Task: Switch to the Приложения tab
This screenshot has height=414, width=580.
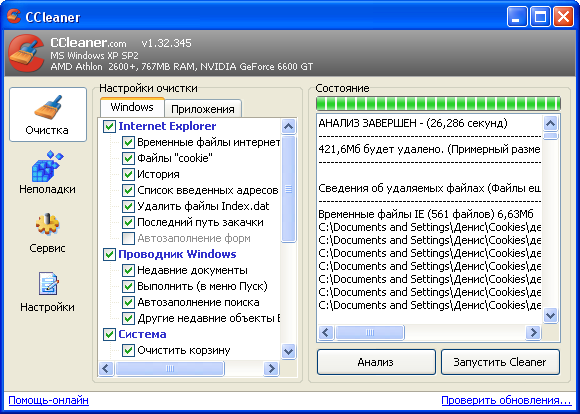Action: tap(203, 109)
